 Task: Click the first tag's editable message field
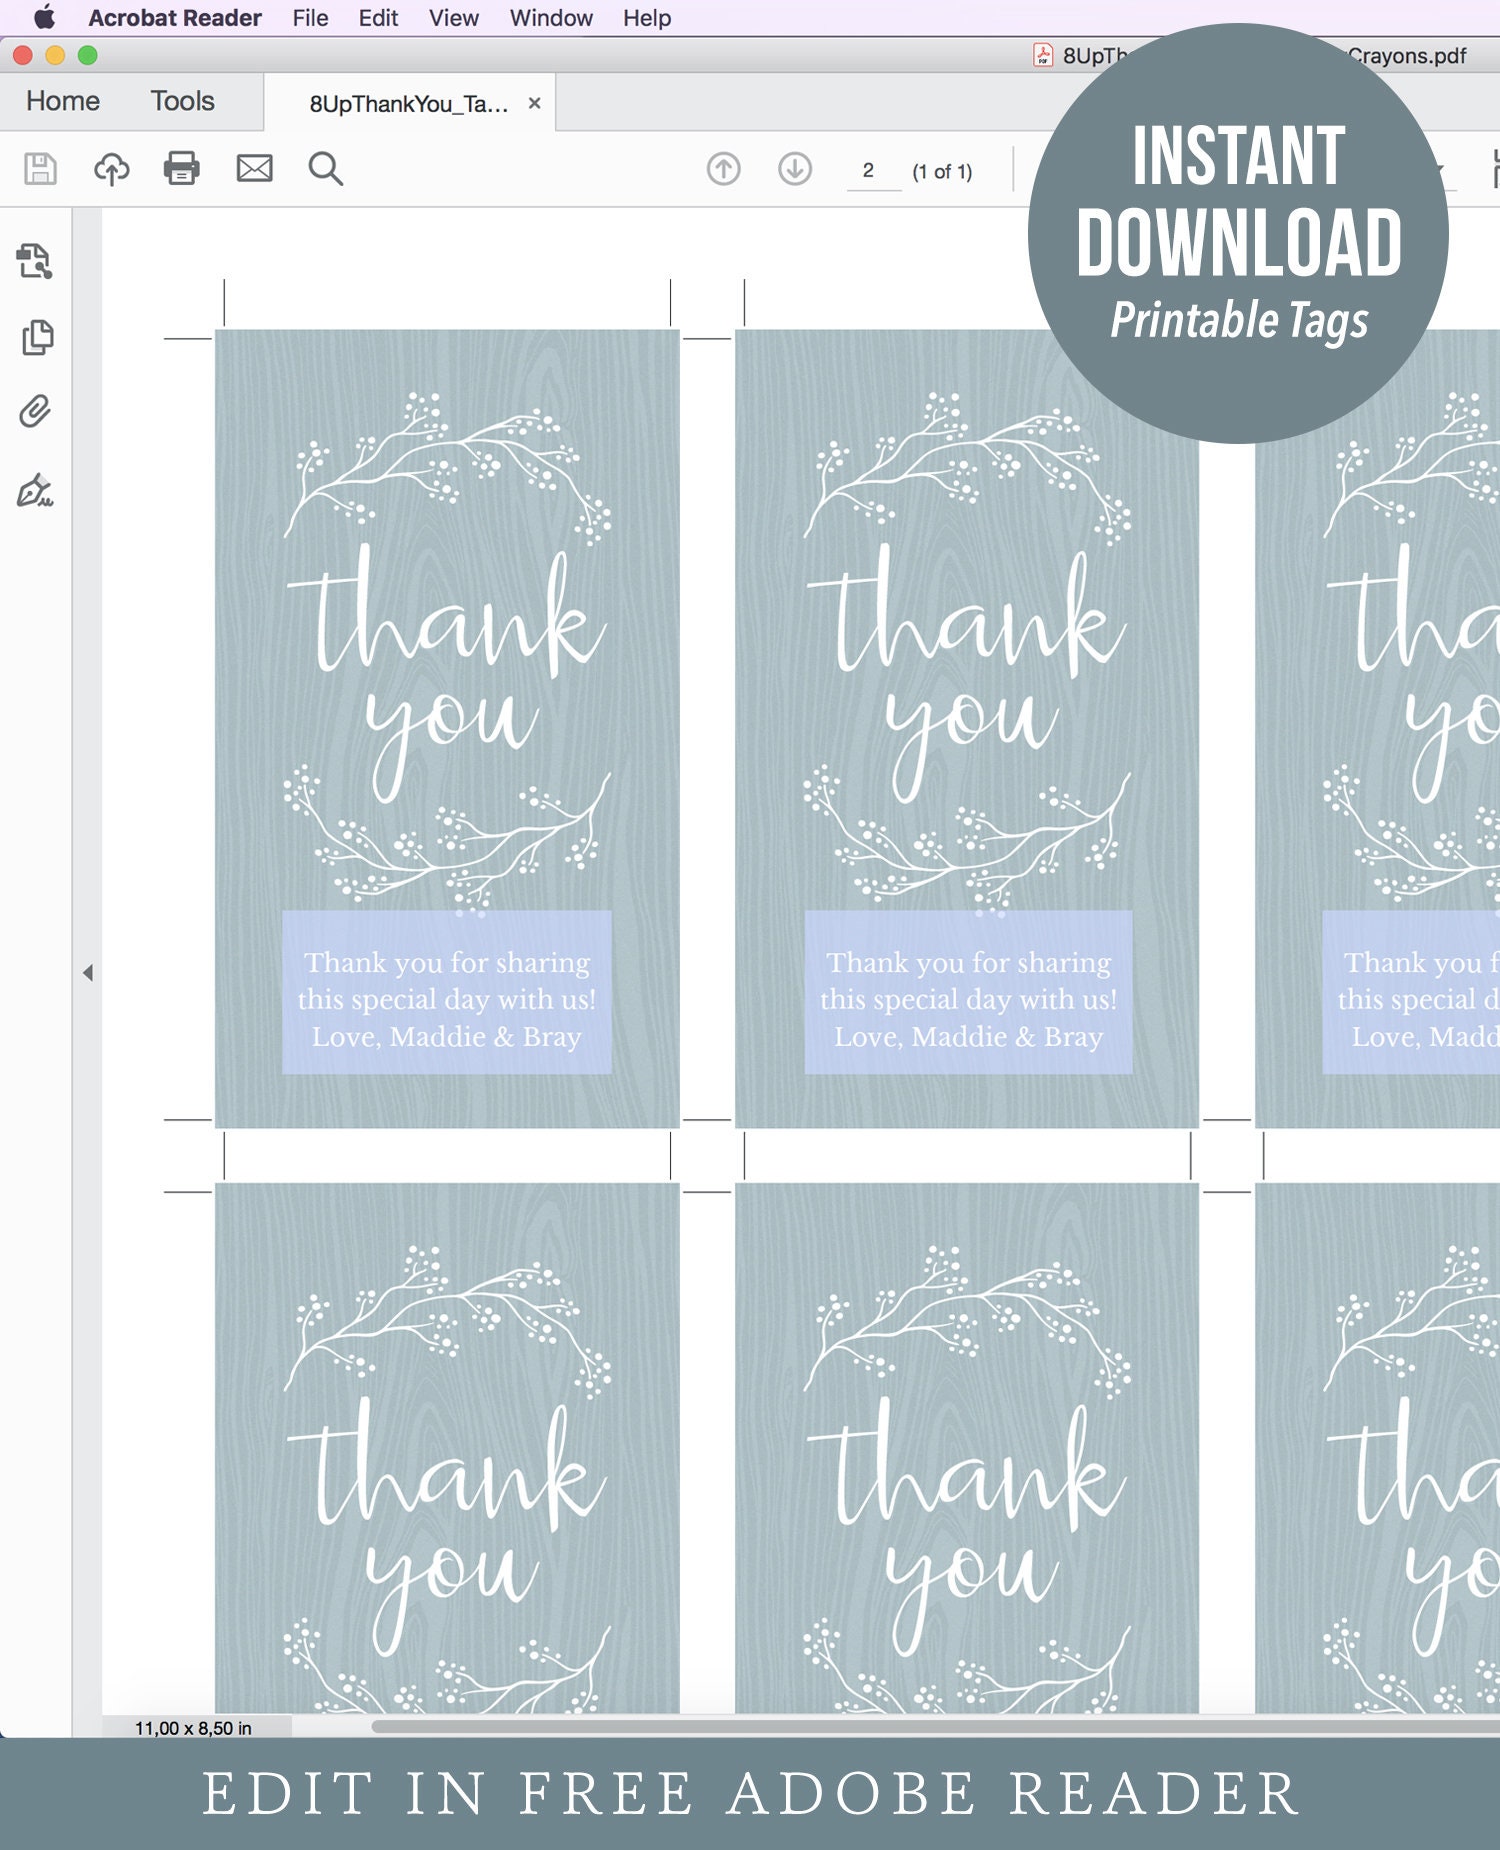447,992
